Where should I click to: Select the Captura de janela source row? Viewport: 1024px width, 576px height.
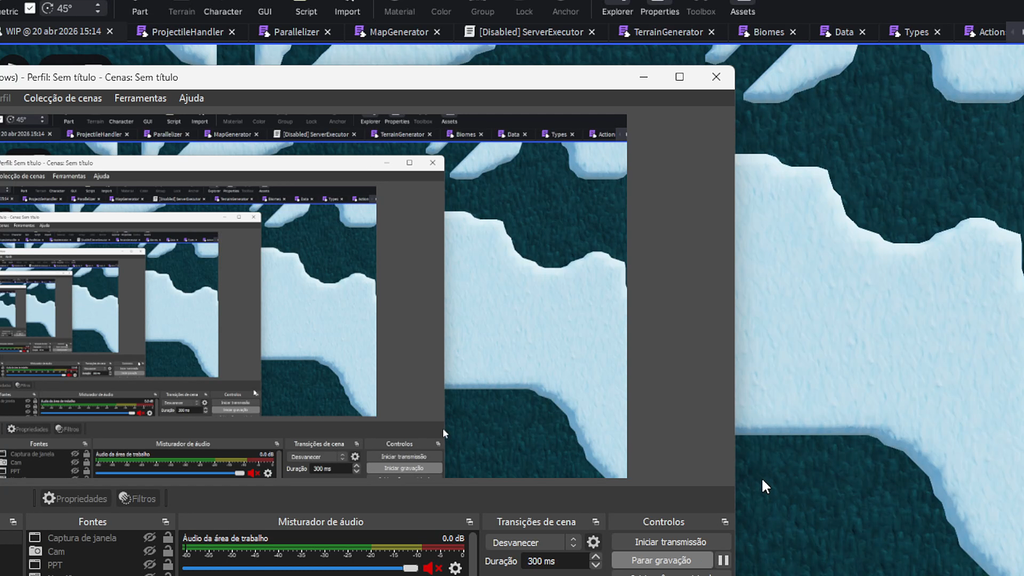[x=101, y=537]
